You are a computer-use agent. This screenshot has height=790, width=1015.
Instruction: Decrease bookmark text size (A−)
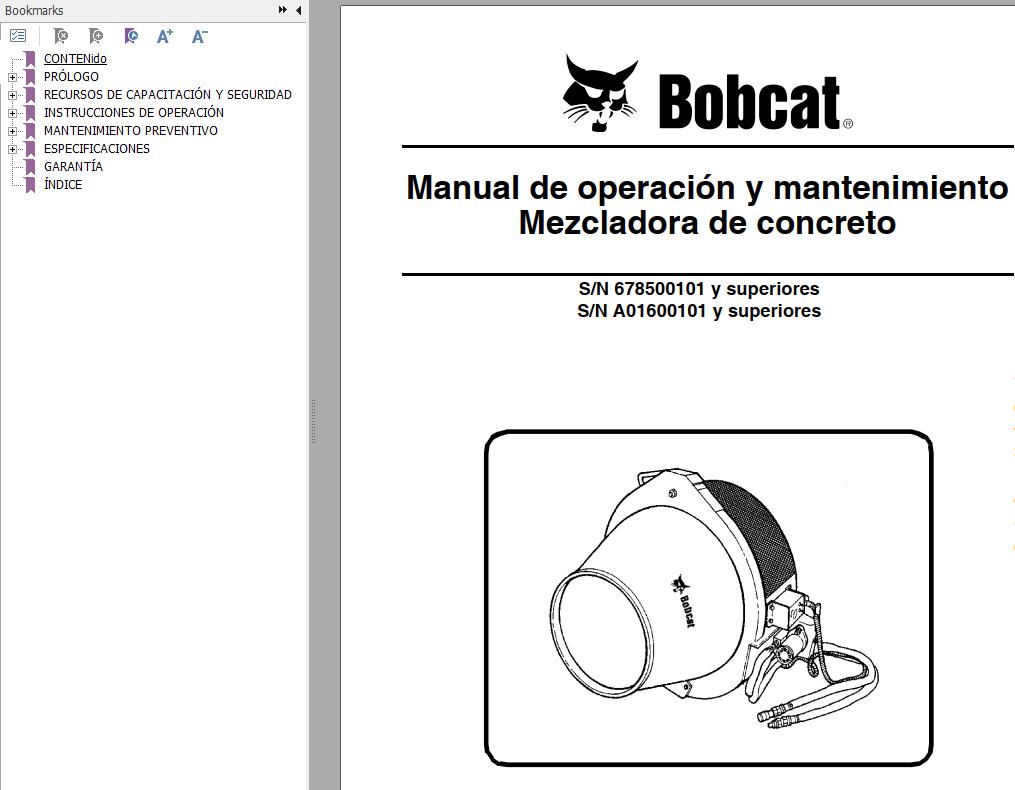point(199,36)
